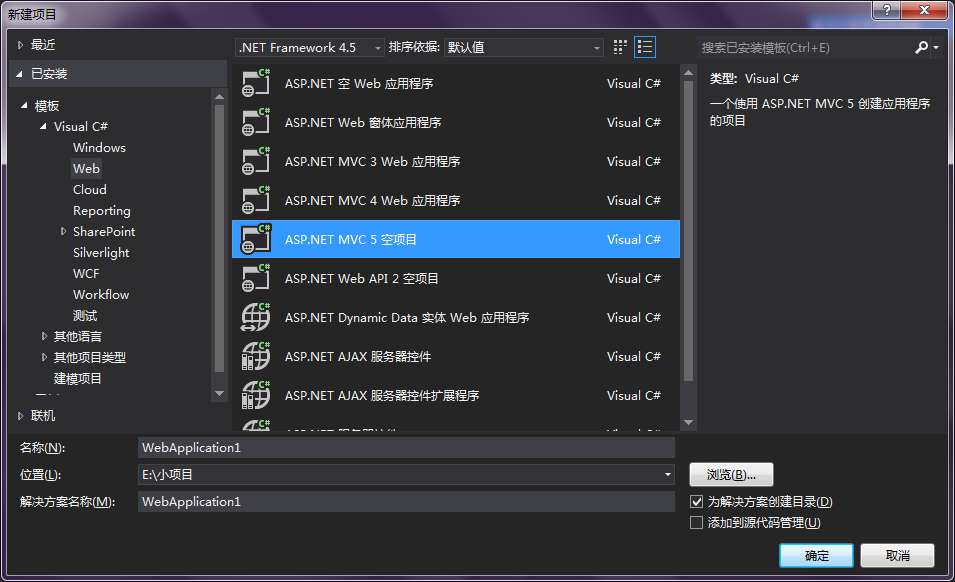Select ASP.NET Dynamic Data 实体 Web 应用程序 text
This screenshot has width=955, height=582.
(x=407, y=318)
